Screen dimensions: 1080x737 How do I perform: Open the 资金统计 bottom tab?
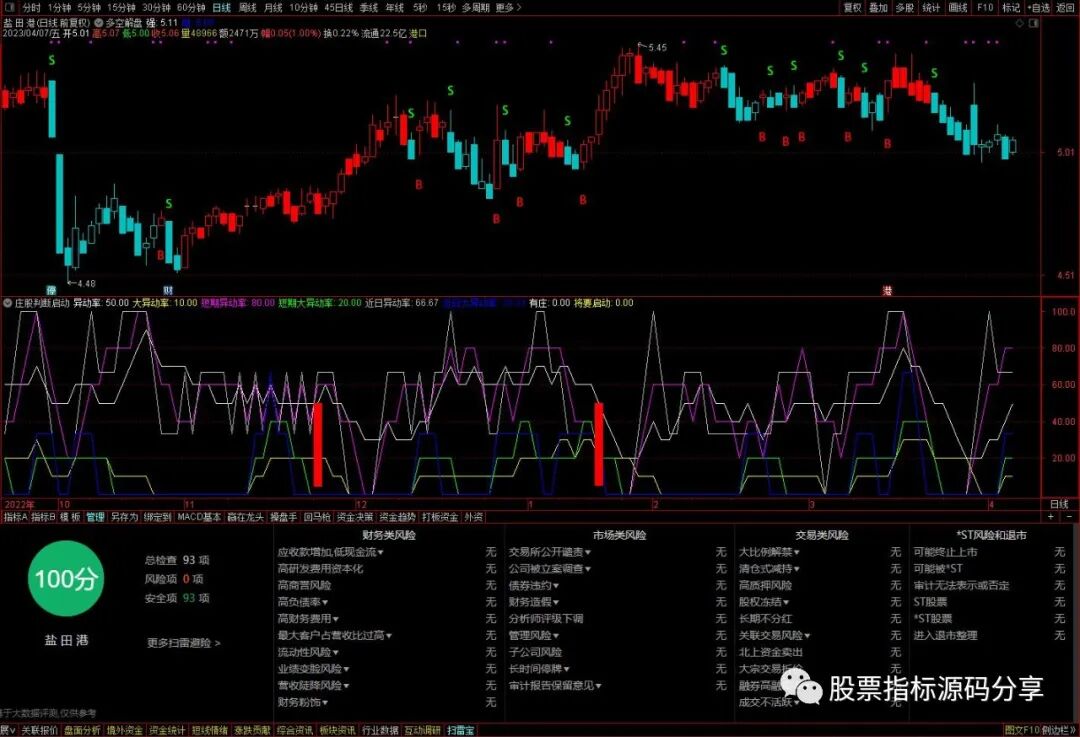(167, 730)
